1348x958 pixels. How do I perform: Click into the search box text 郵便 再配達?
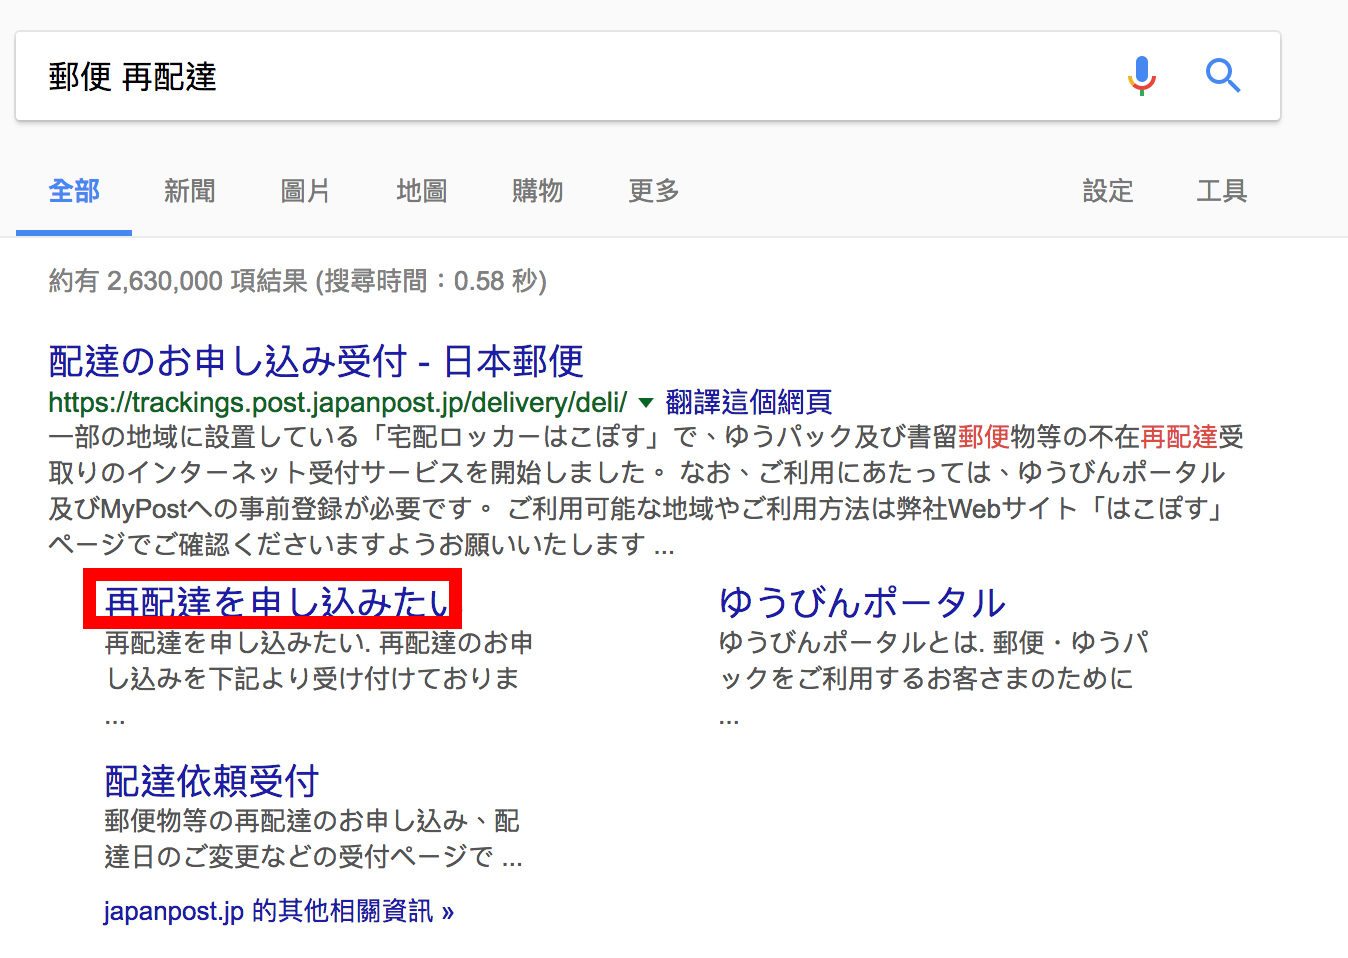[133, 77]
